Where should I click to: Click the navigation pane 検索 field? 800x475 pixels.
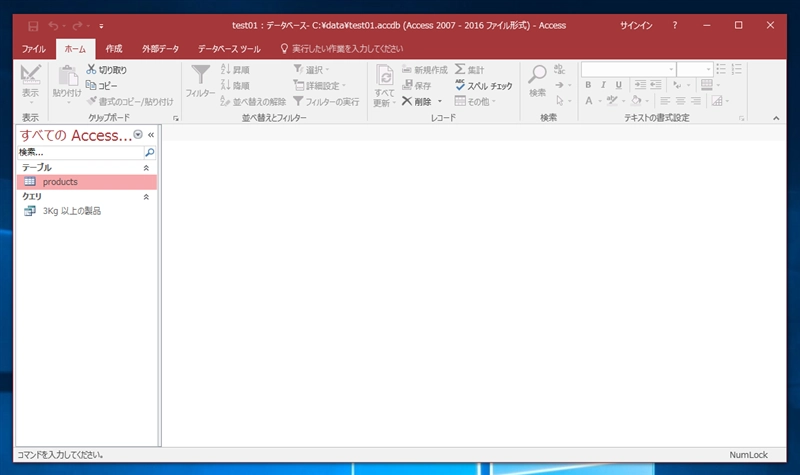(x=81, y=152)
